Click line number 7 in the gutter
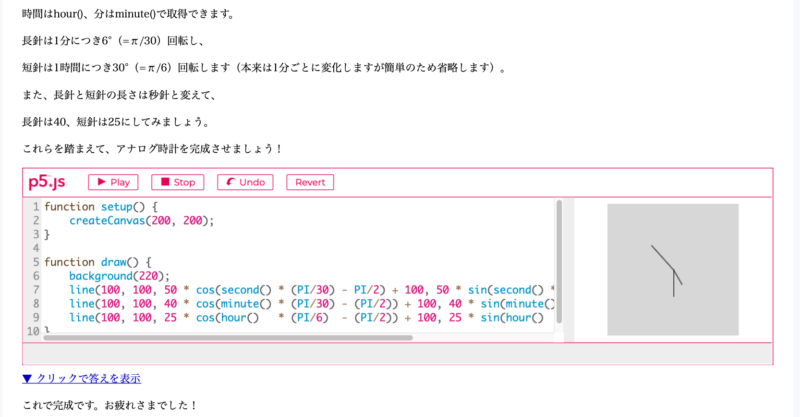The image size is (800, 417). coord(35,289)
